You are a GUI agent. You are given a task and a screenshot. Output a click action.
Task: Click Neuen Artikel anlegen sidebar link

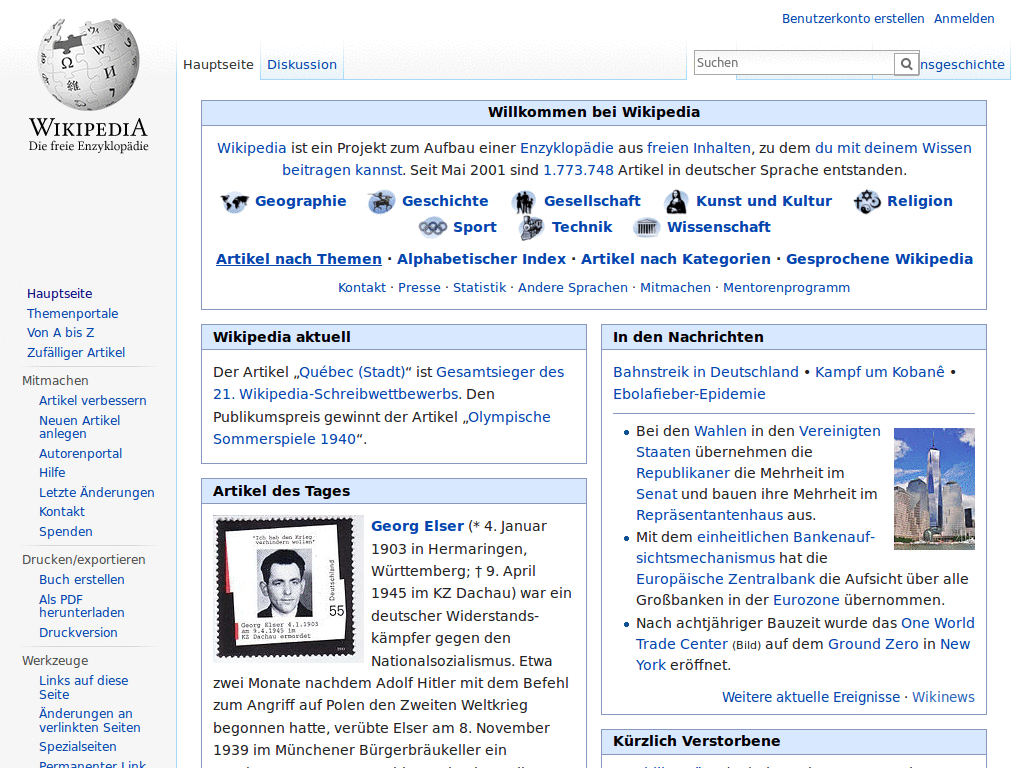click(80, 427)
